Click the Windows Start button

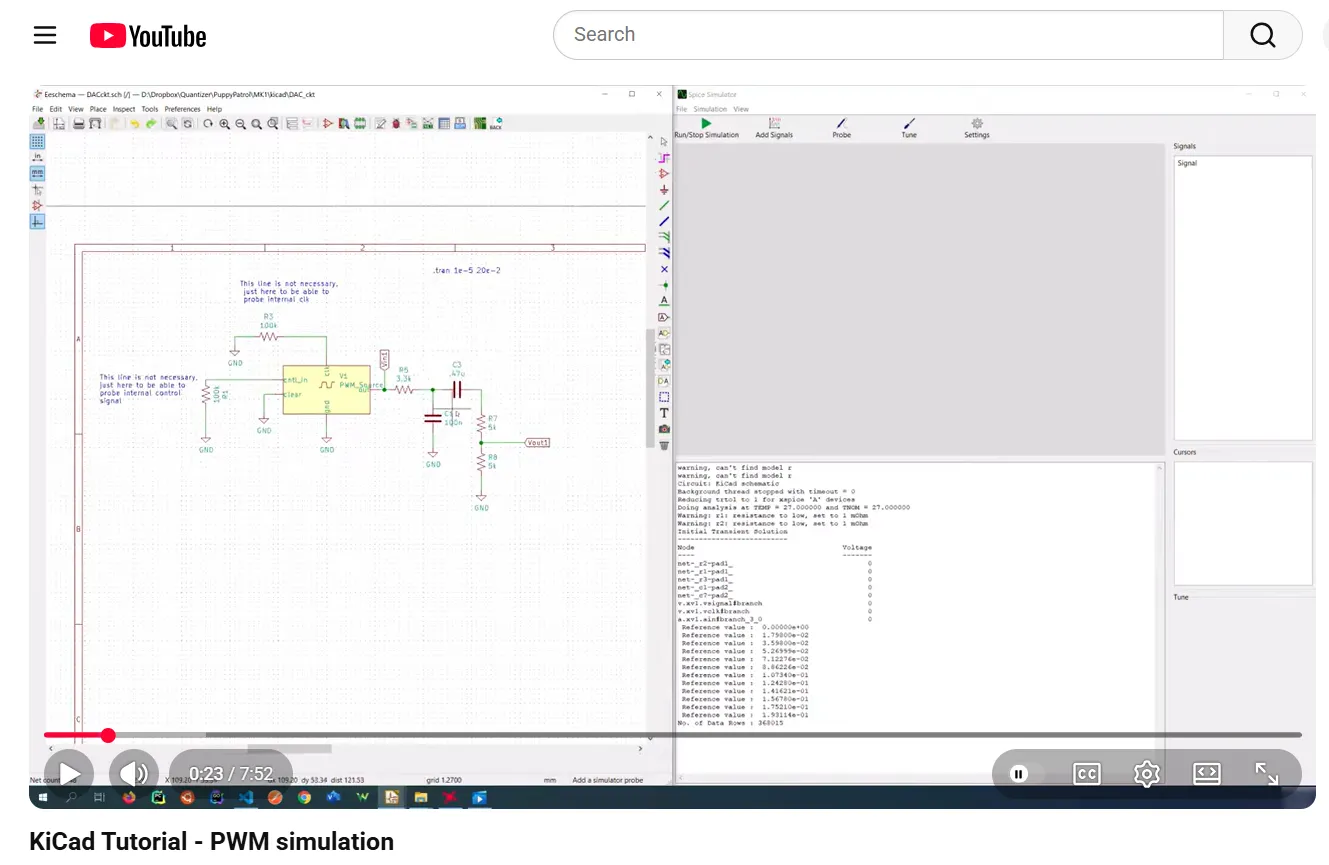43,798
